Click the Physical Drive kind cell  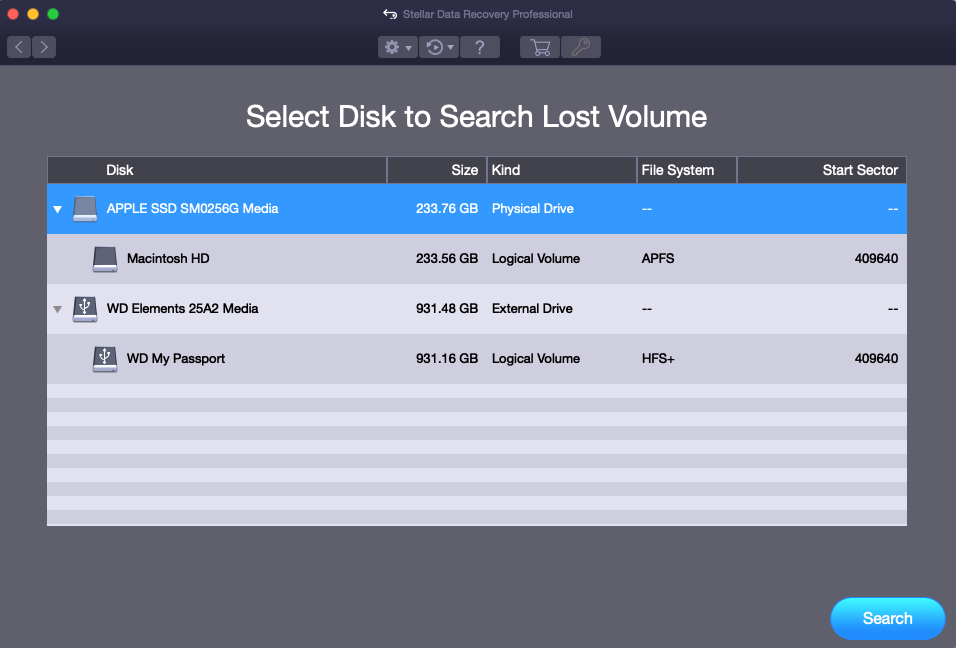tap(533, 208)
